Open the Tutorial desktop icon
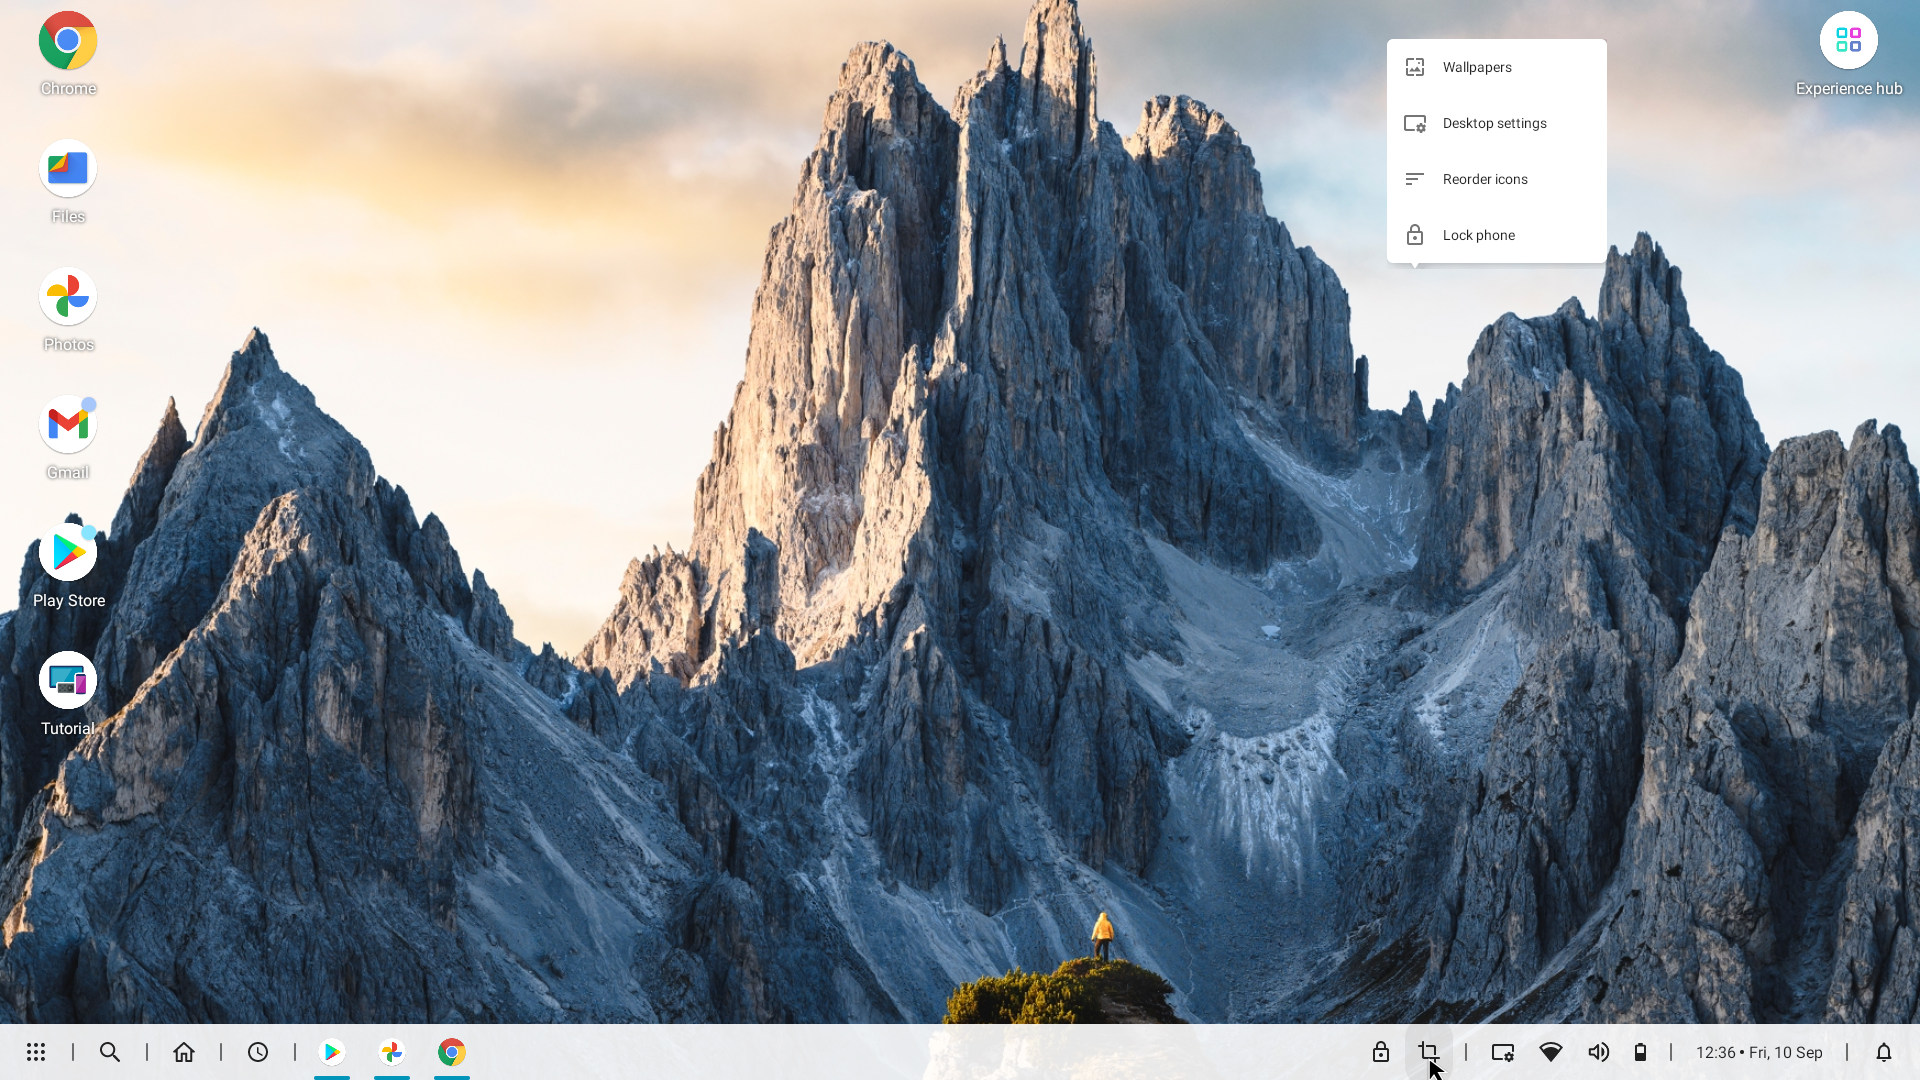 click(x=68, y=682)
